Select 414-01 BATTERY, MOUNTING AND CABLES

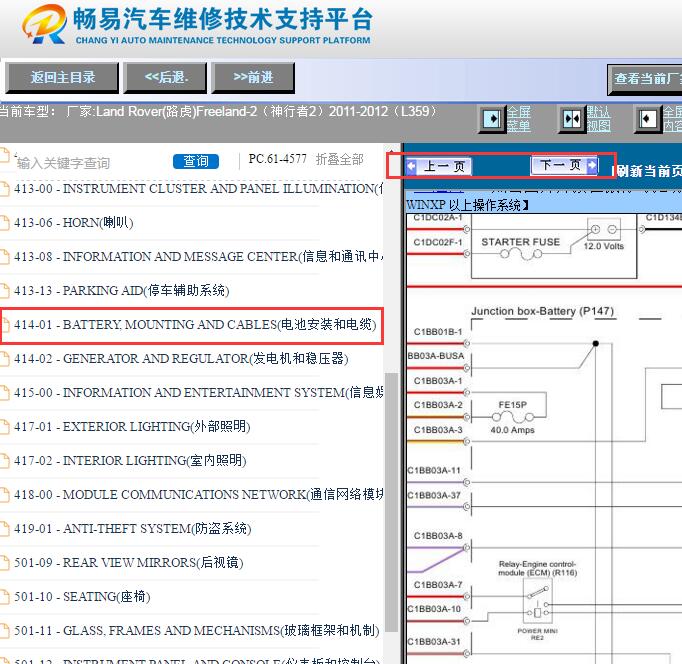pyautogui.click(x=195, y=325)
